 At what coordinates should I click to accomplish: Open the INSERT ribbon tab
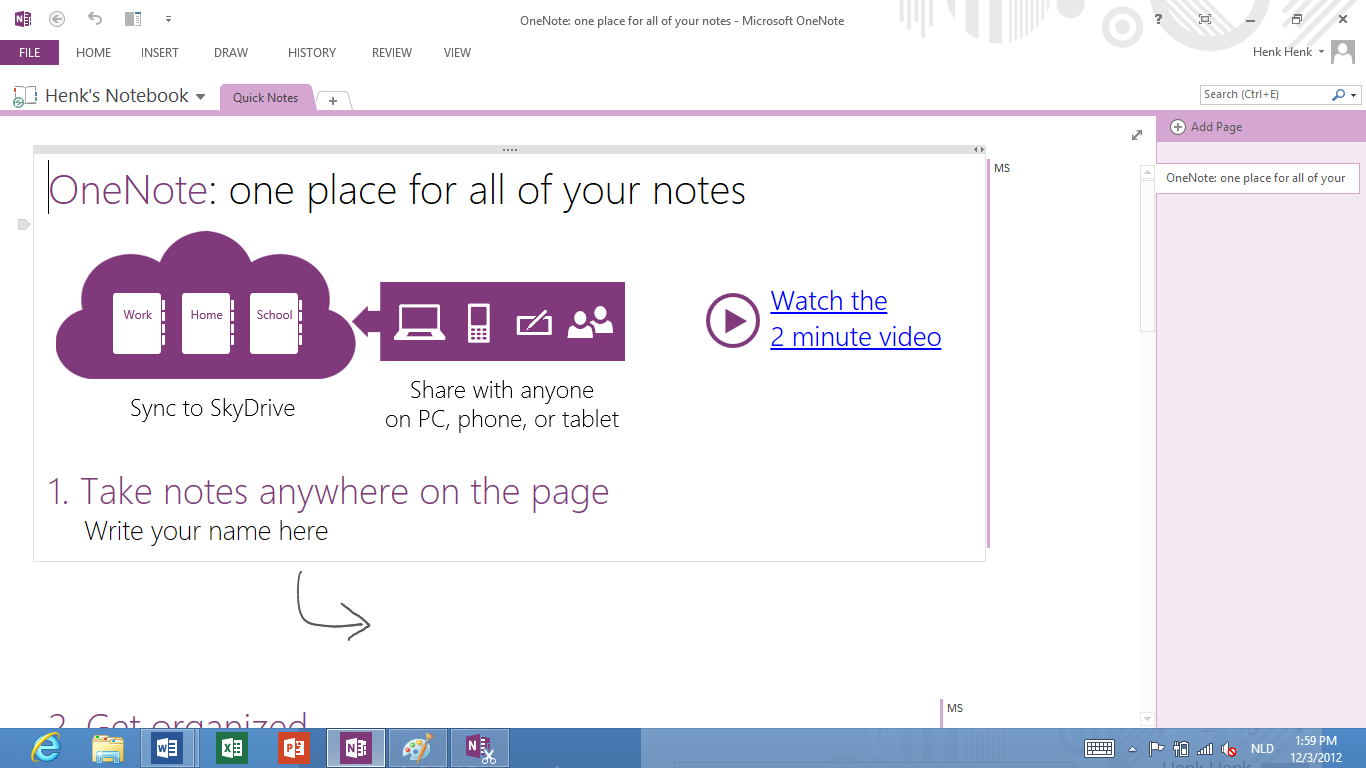[160, 52]
